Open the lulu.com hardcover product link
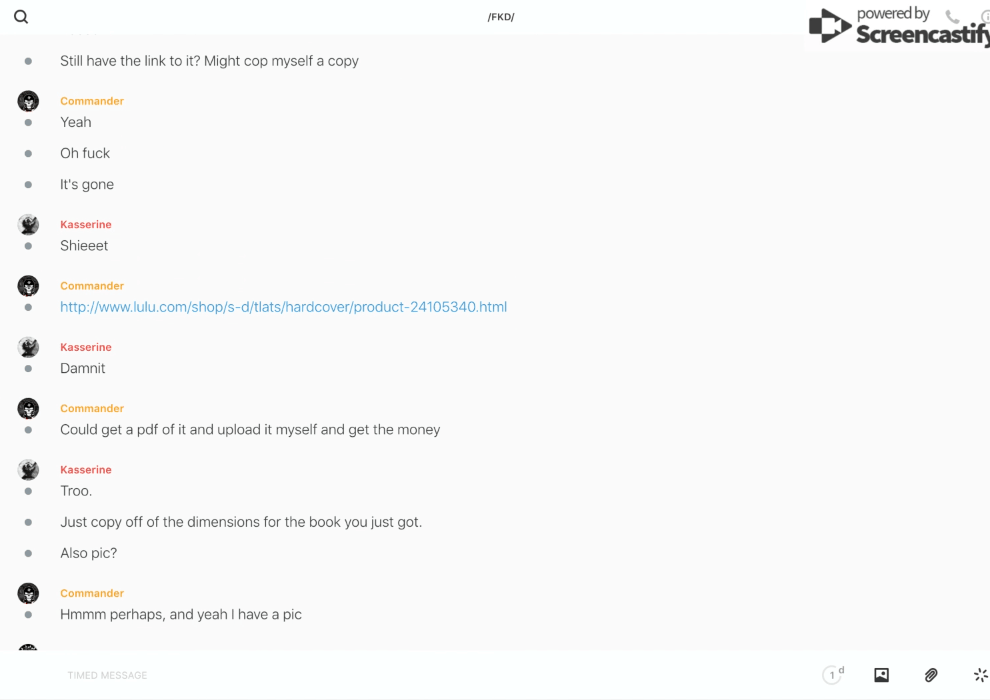 (283, 307)
